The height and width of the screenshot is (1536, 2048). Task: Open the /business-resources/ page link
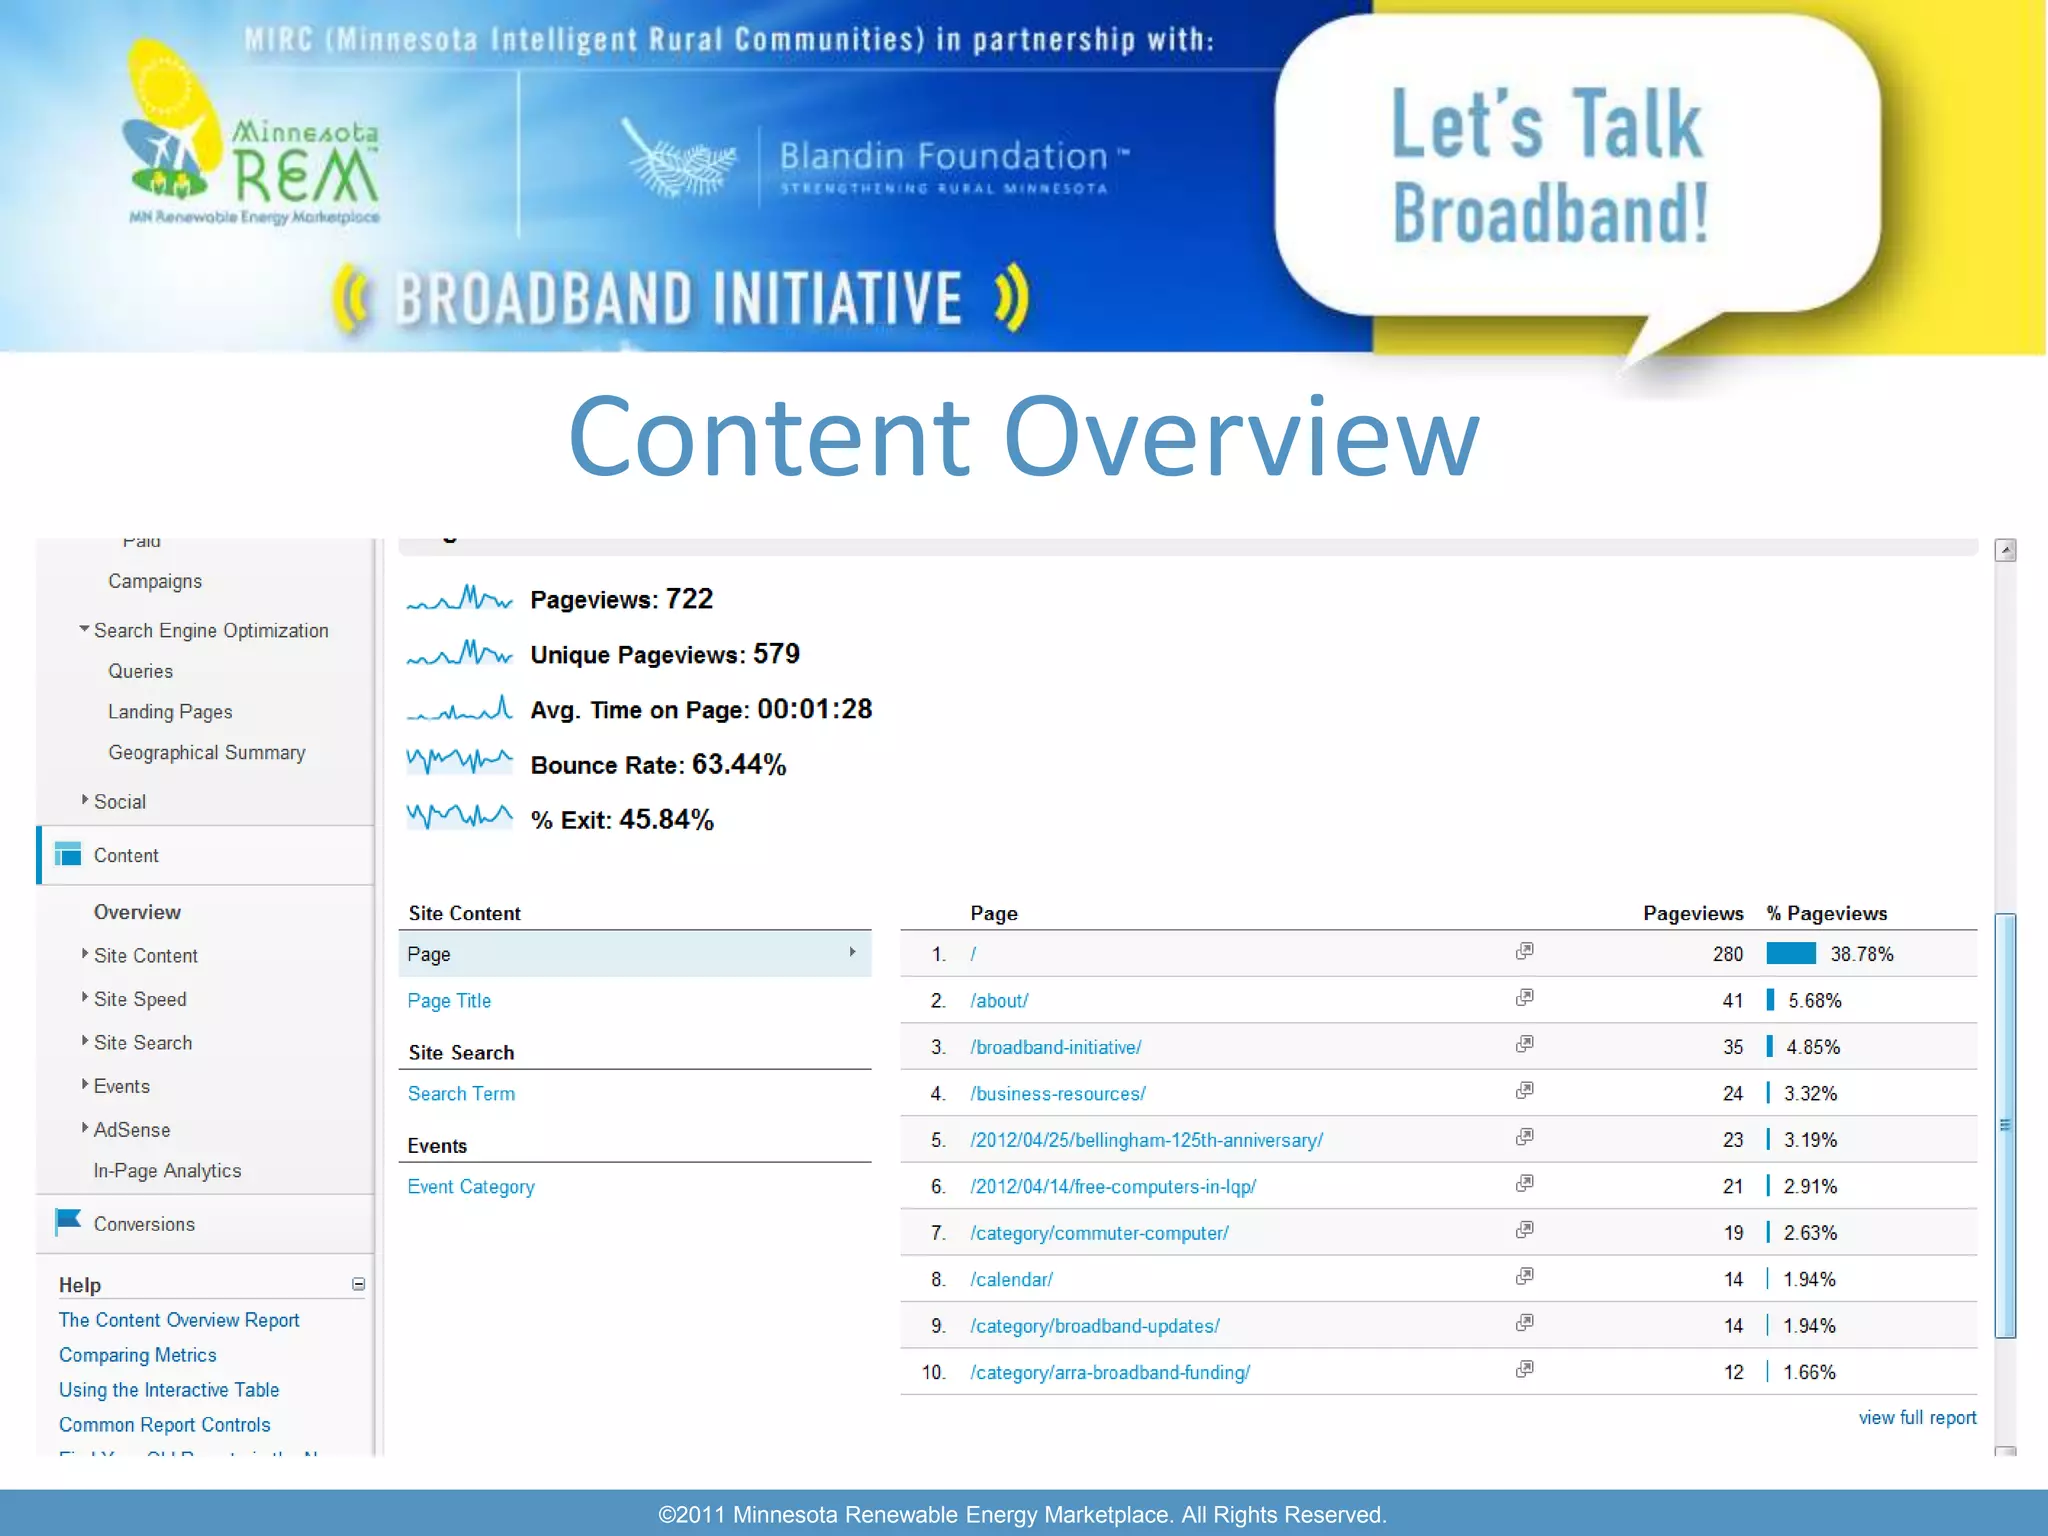[x=1058, y=1094]
